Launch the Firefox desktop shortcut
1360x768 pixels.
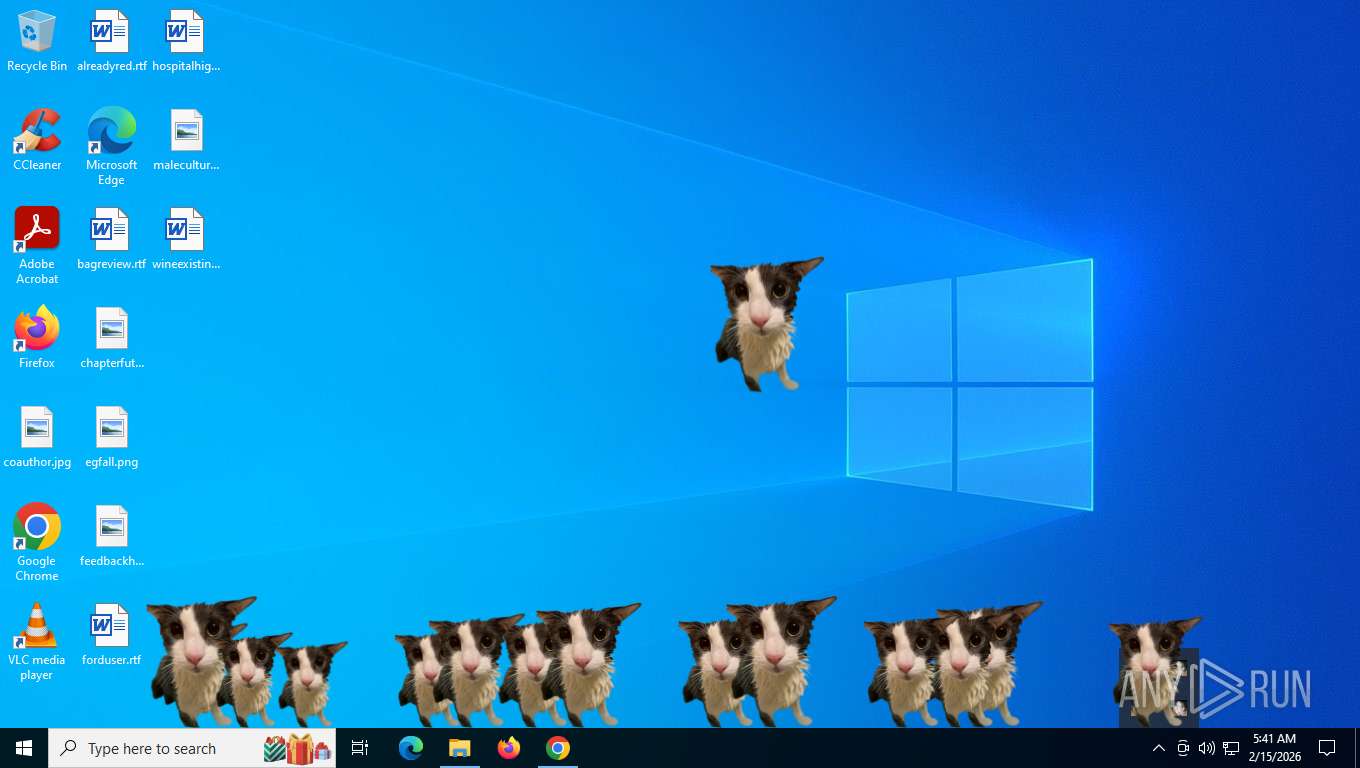coord(37,338)
